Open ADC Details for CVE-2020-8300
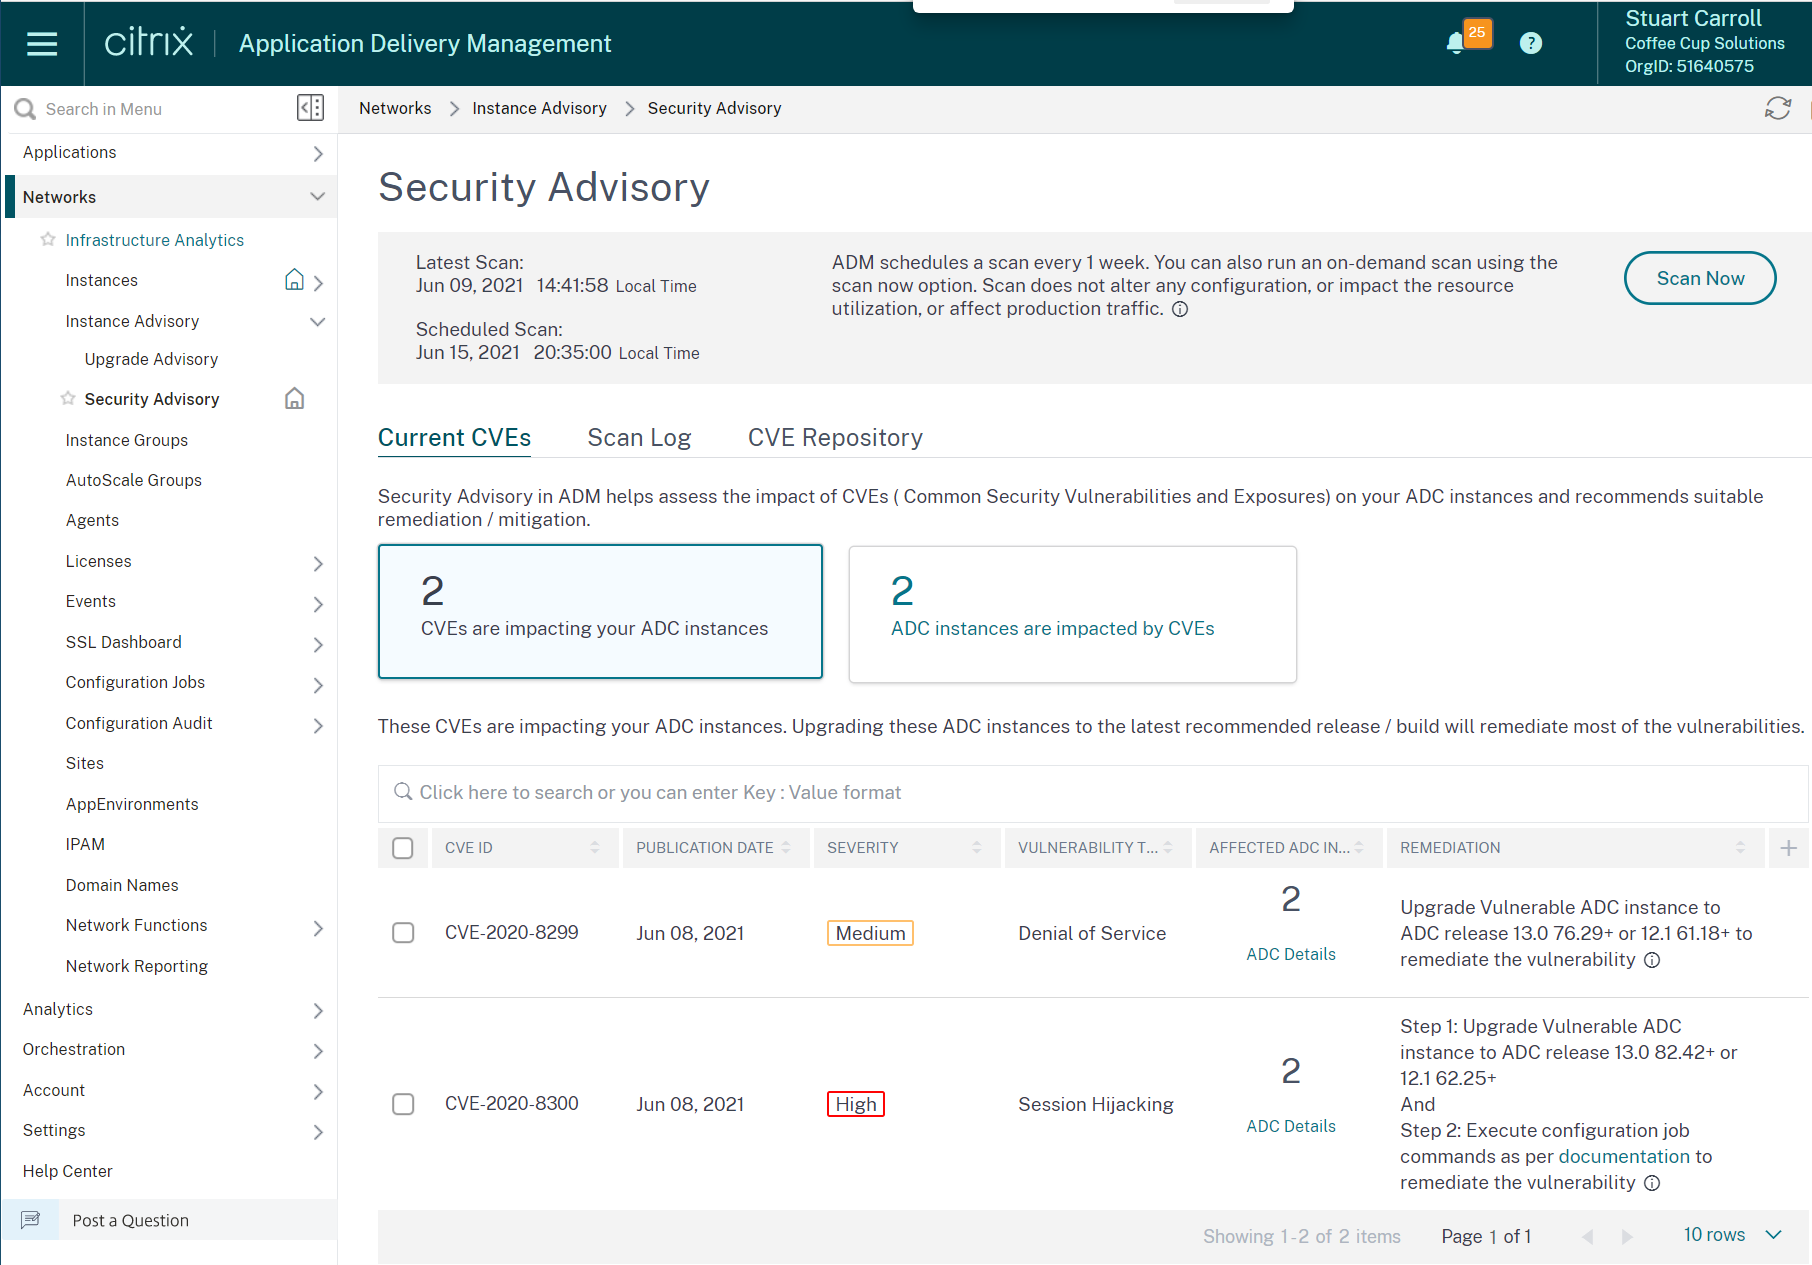The width and height of the screenshot is (1812, 1265). coord(1290,1125)
